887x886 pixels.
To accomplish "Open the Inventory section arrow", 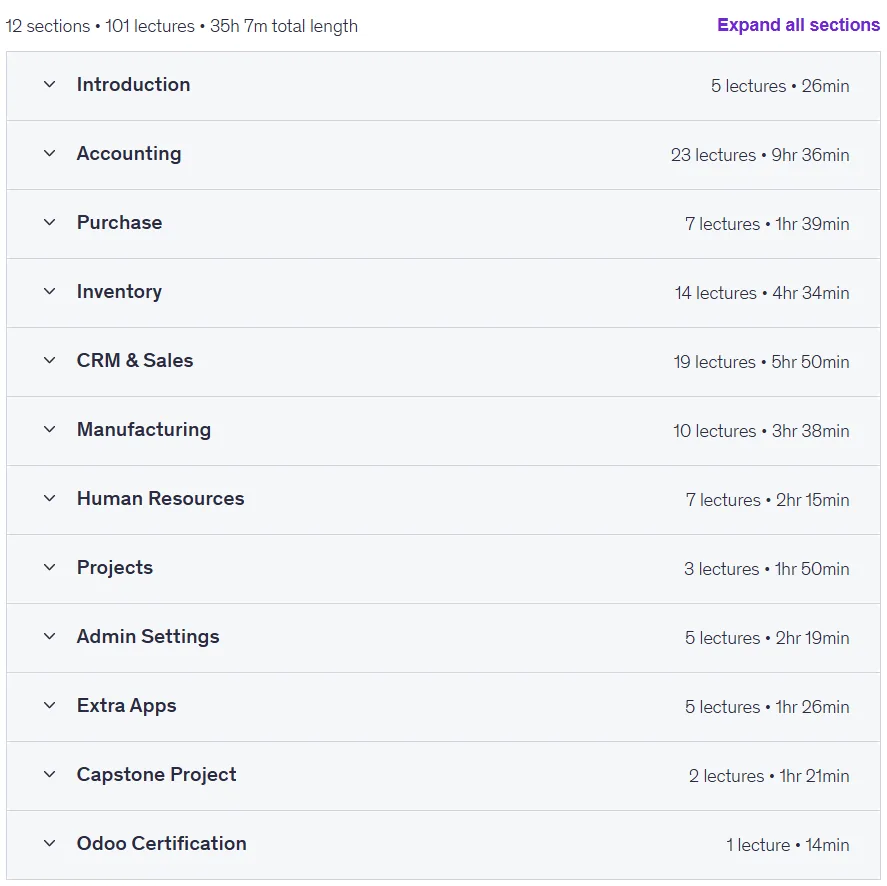I will (x=50, y=292).
